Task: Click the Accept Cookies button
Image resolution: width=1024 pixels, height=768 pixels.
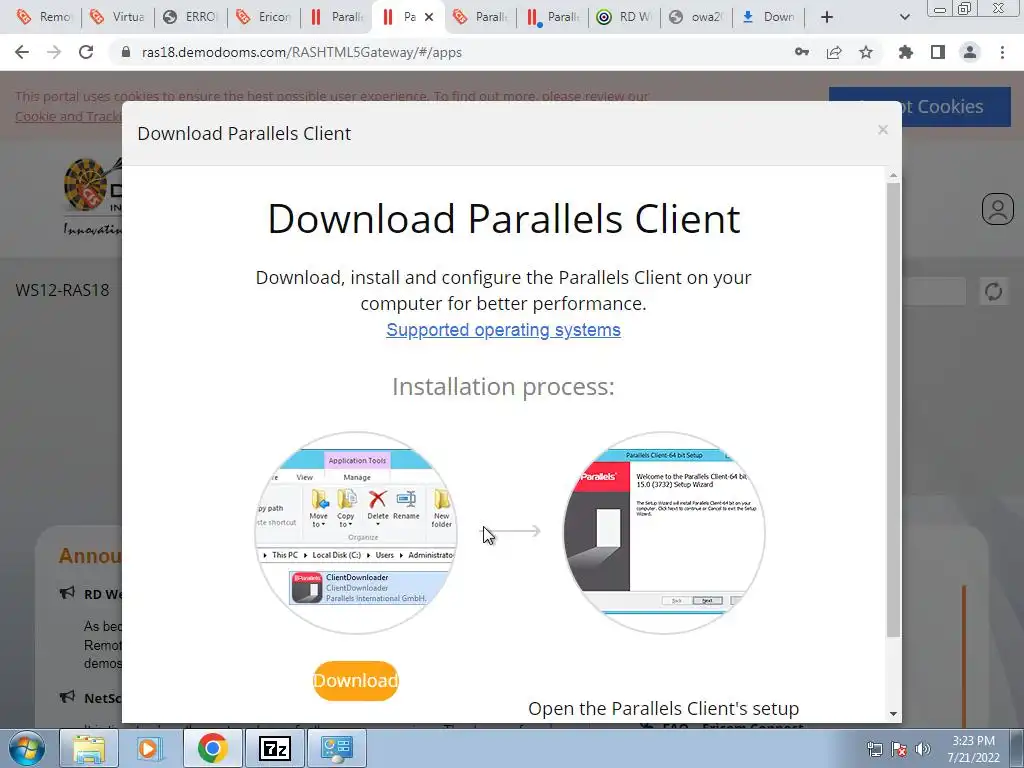Action: [920, 106]
